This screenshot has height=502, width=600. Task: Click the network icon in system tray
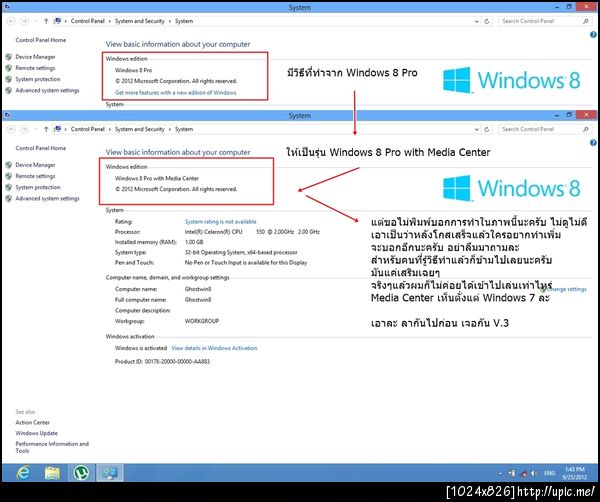523,474
